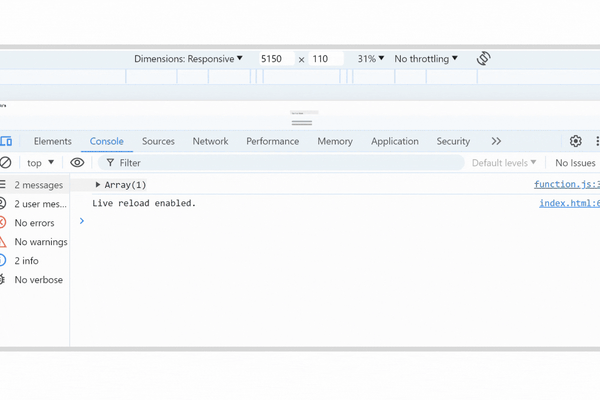
Task: Go to the Memory tab
Action: tap(335, 141)
